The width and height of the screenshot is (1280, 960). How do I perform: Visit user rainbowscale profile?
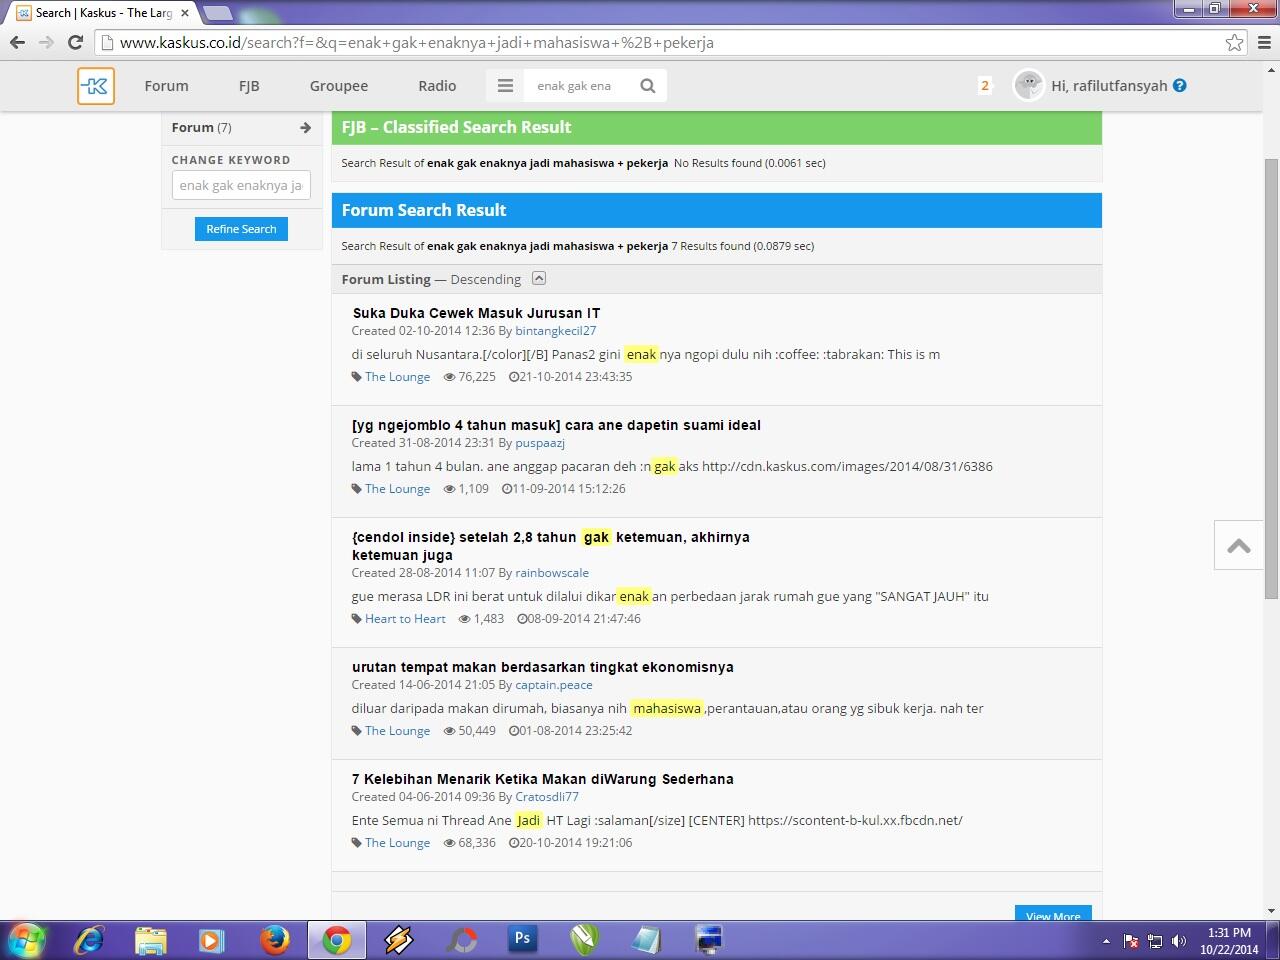click(552, 573)
